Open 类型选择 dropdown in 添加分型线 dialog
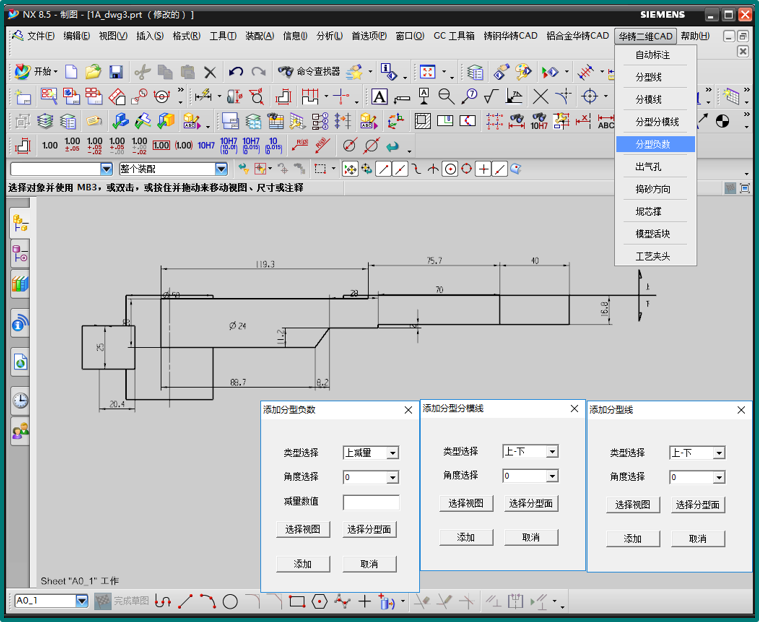The height and width of the screenshot is (622, 759). pos(719,453)
